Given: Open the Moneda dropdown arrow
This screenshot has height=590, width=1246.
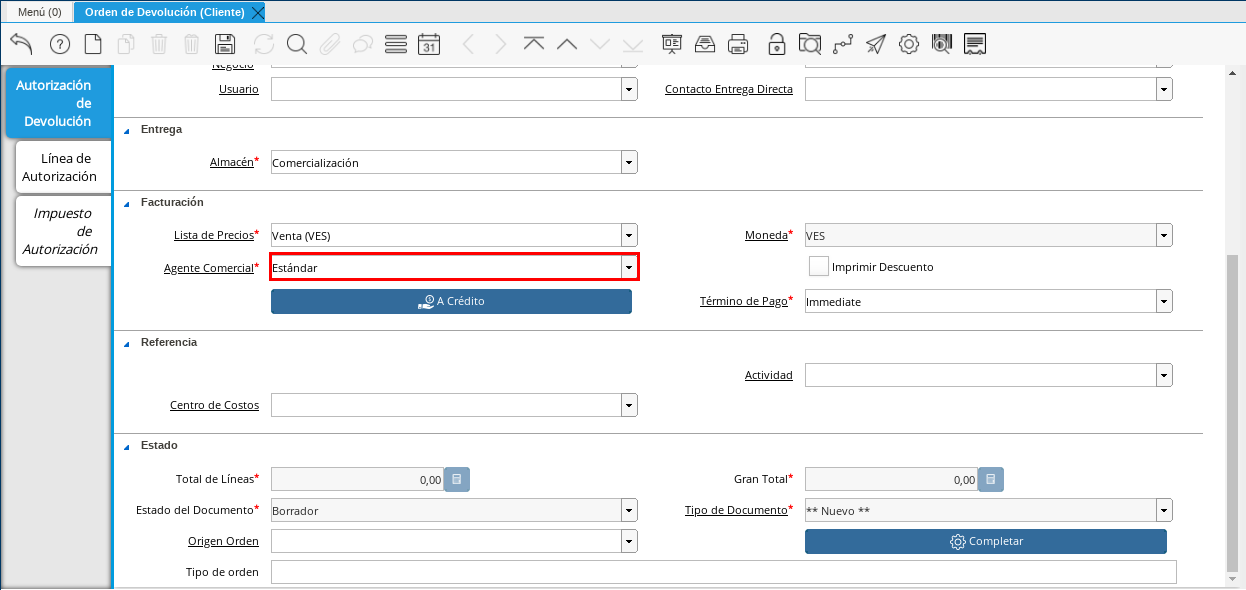Looking at the screenshot, I should (x=1164, y=236).
